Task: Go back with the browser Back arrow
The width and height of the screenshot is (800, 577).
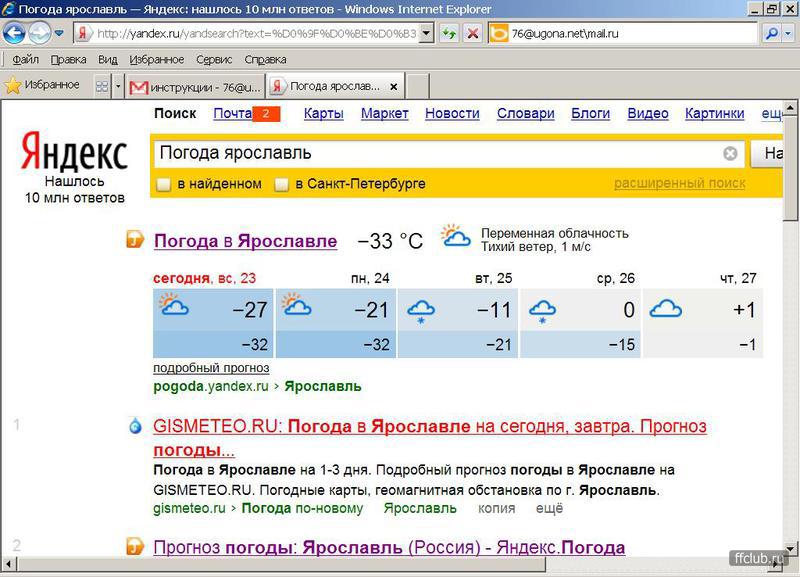Action: [x=14, y=34]
